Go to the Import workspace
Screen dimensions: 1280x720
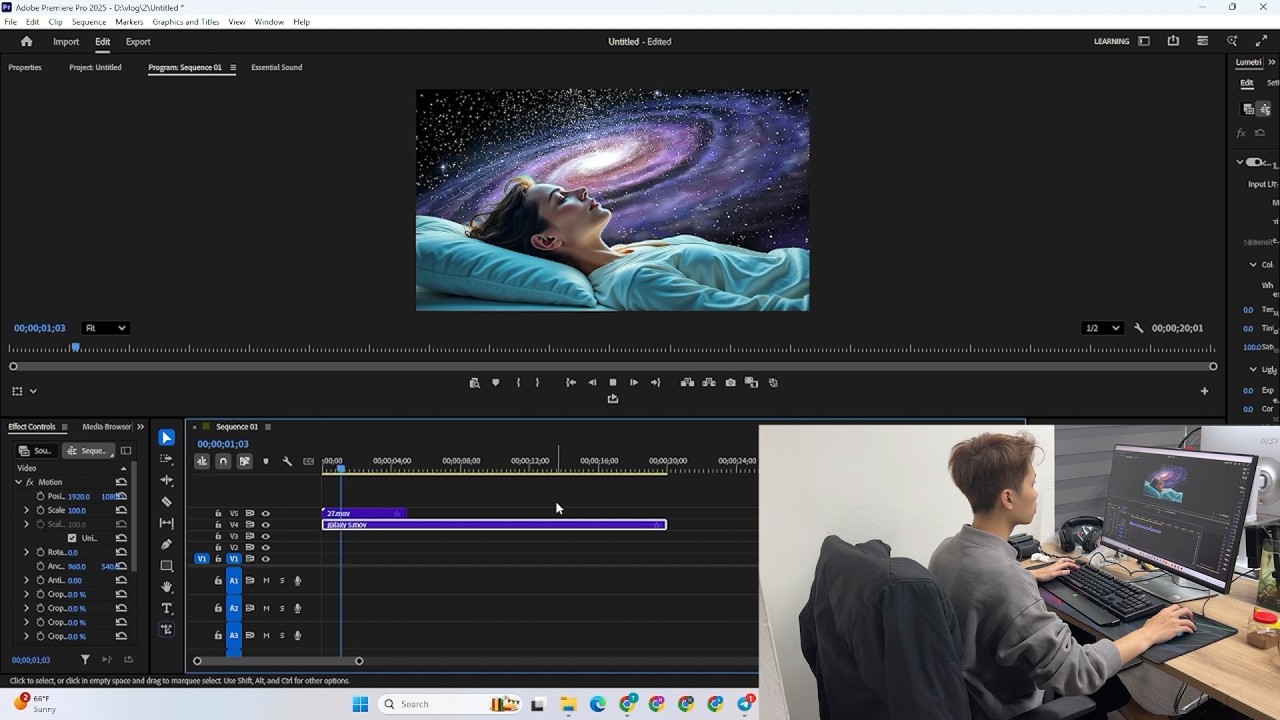pyautogui.click(x=66, y=42)
